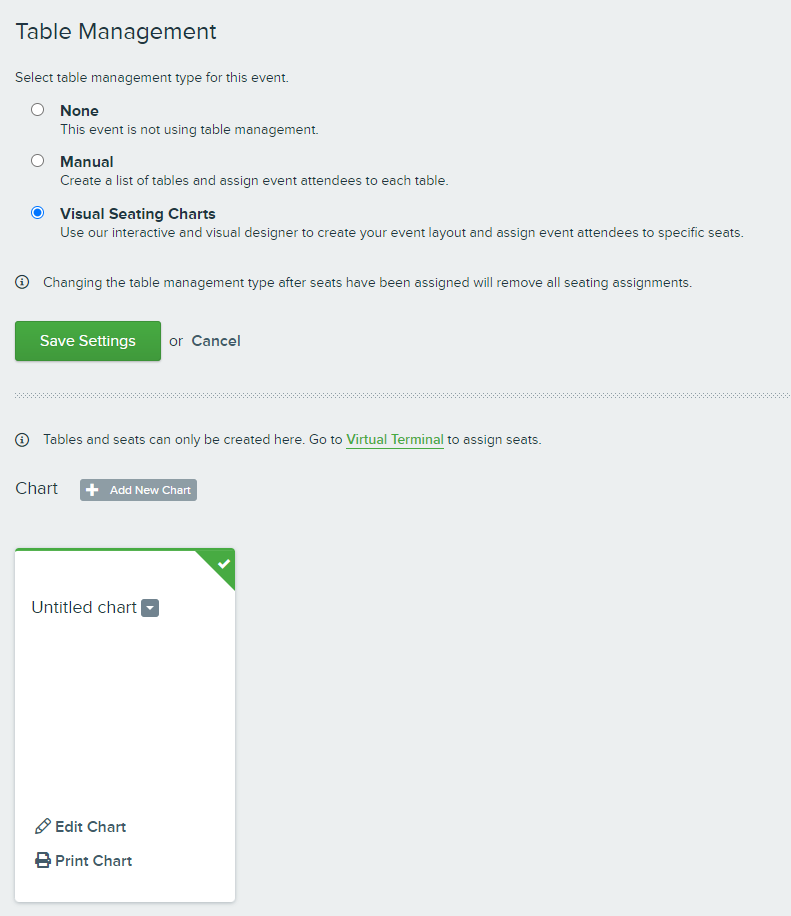Viewport: 791px width, 916px height.
Task: Click info icon beside tables and seats note
Action: click(22, 439)
